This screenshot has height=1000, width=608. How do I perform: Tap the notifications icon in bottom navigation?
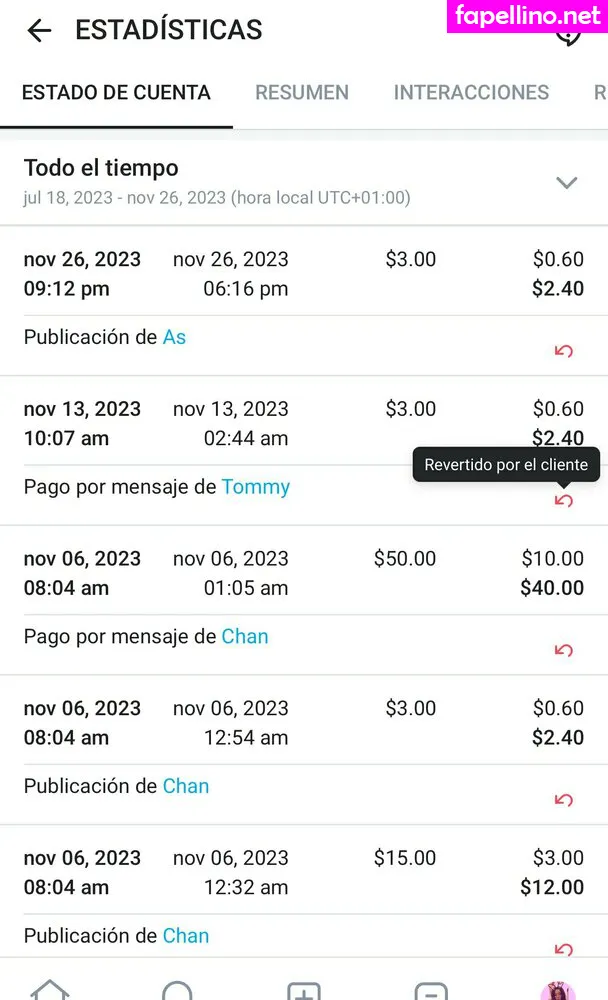(x=177, y=990)
